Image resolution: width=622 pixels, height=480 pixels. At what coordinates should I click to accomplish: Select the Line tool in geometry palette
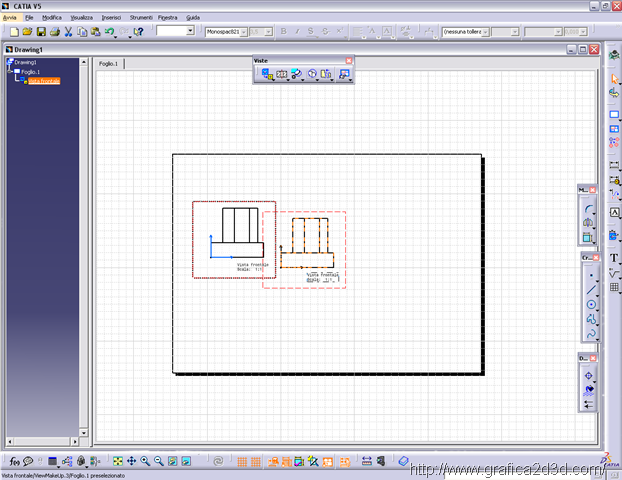591,289
